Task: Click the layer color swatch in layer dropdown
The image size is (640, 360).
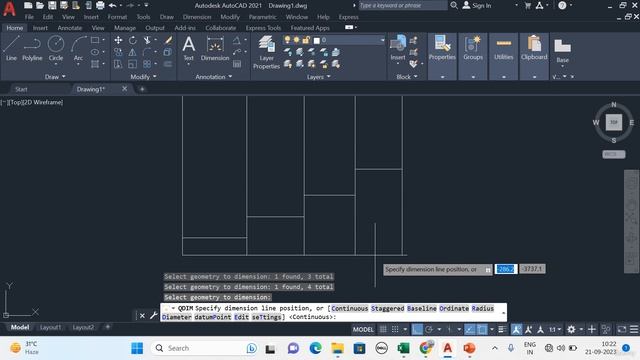Action: [x=316, y=40]
